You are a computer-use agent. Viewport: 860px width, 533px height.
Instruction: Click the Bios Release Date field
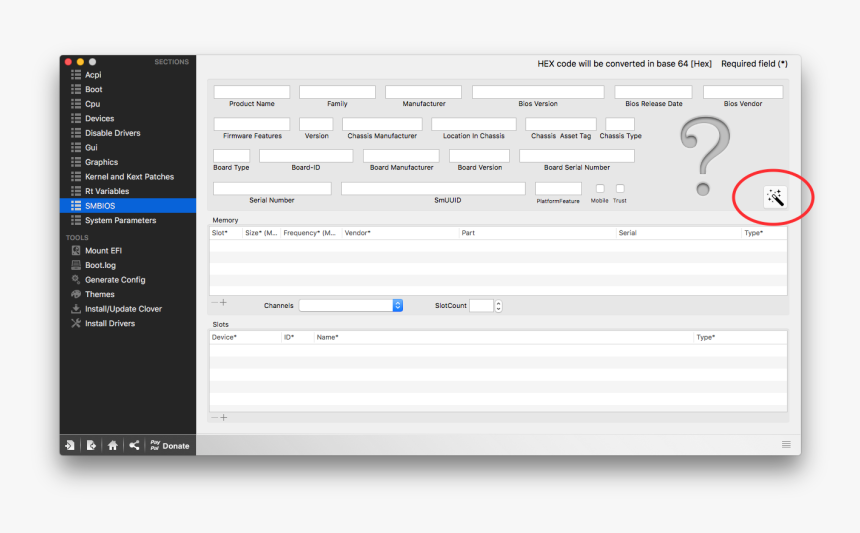click(x=653, y=92)
